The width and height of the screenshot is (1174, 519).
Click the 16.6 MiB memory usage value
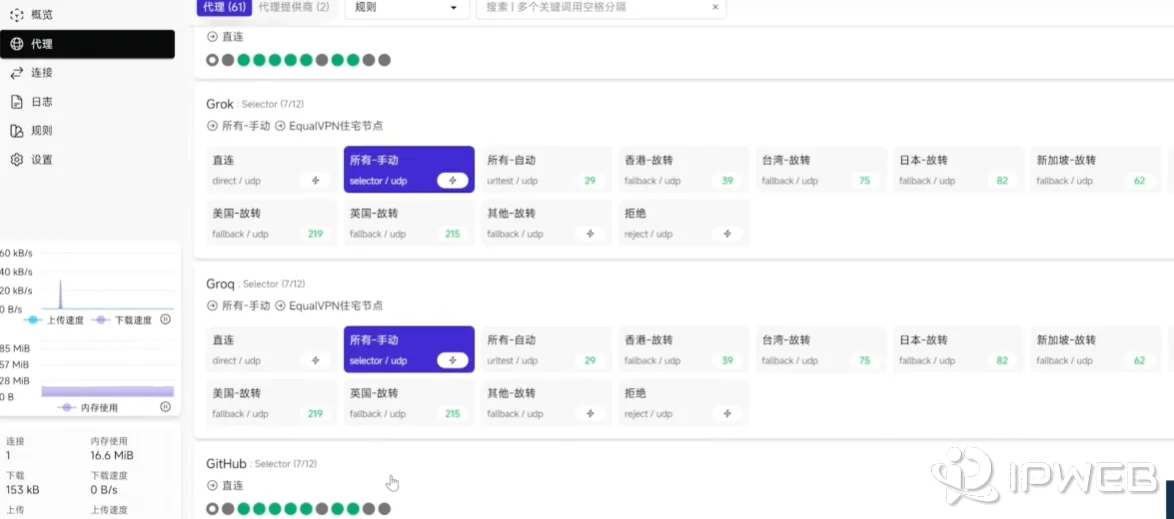coord(112,455)
